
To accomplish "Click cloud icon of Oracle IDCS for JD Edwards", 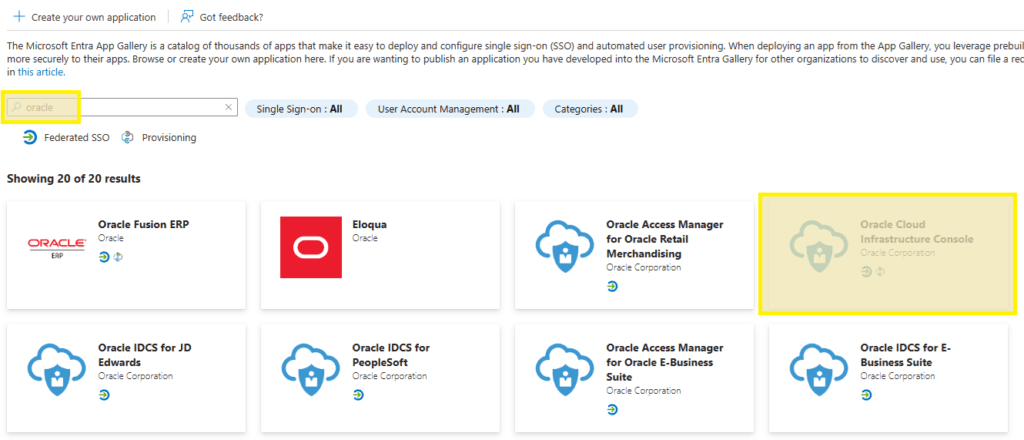I will (57, 369).
